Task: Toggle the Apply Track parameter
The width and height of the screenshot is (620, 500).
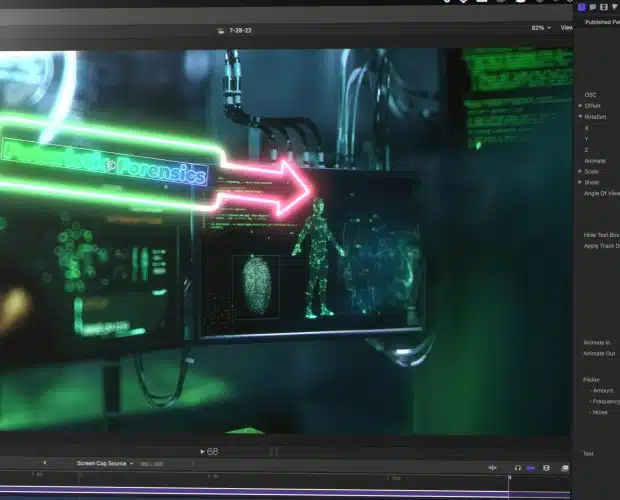Action: [x=601, y=246]
